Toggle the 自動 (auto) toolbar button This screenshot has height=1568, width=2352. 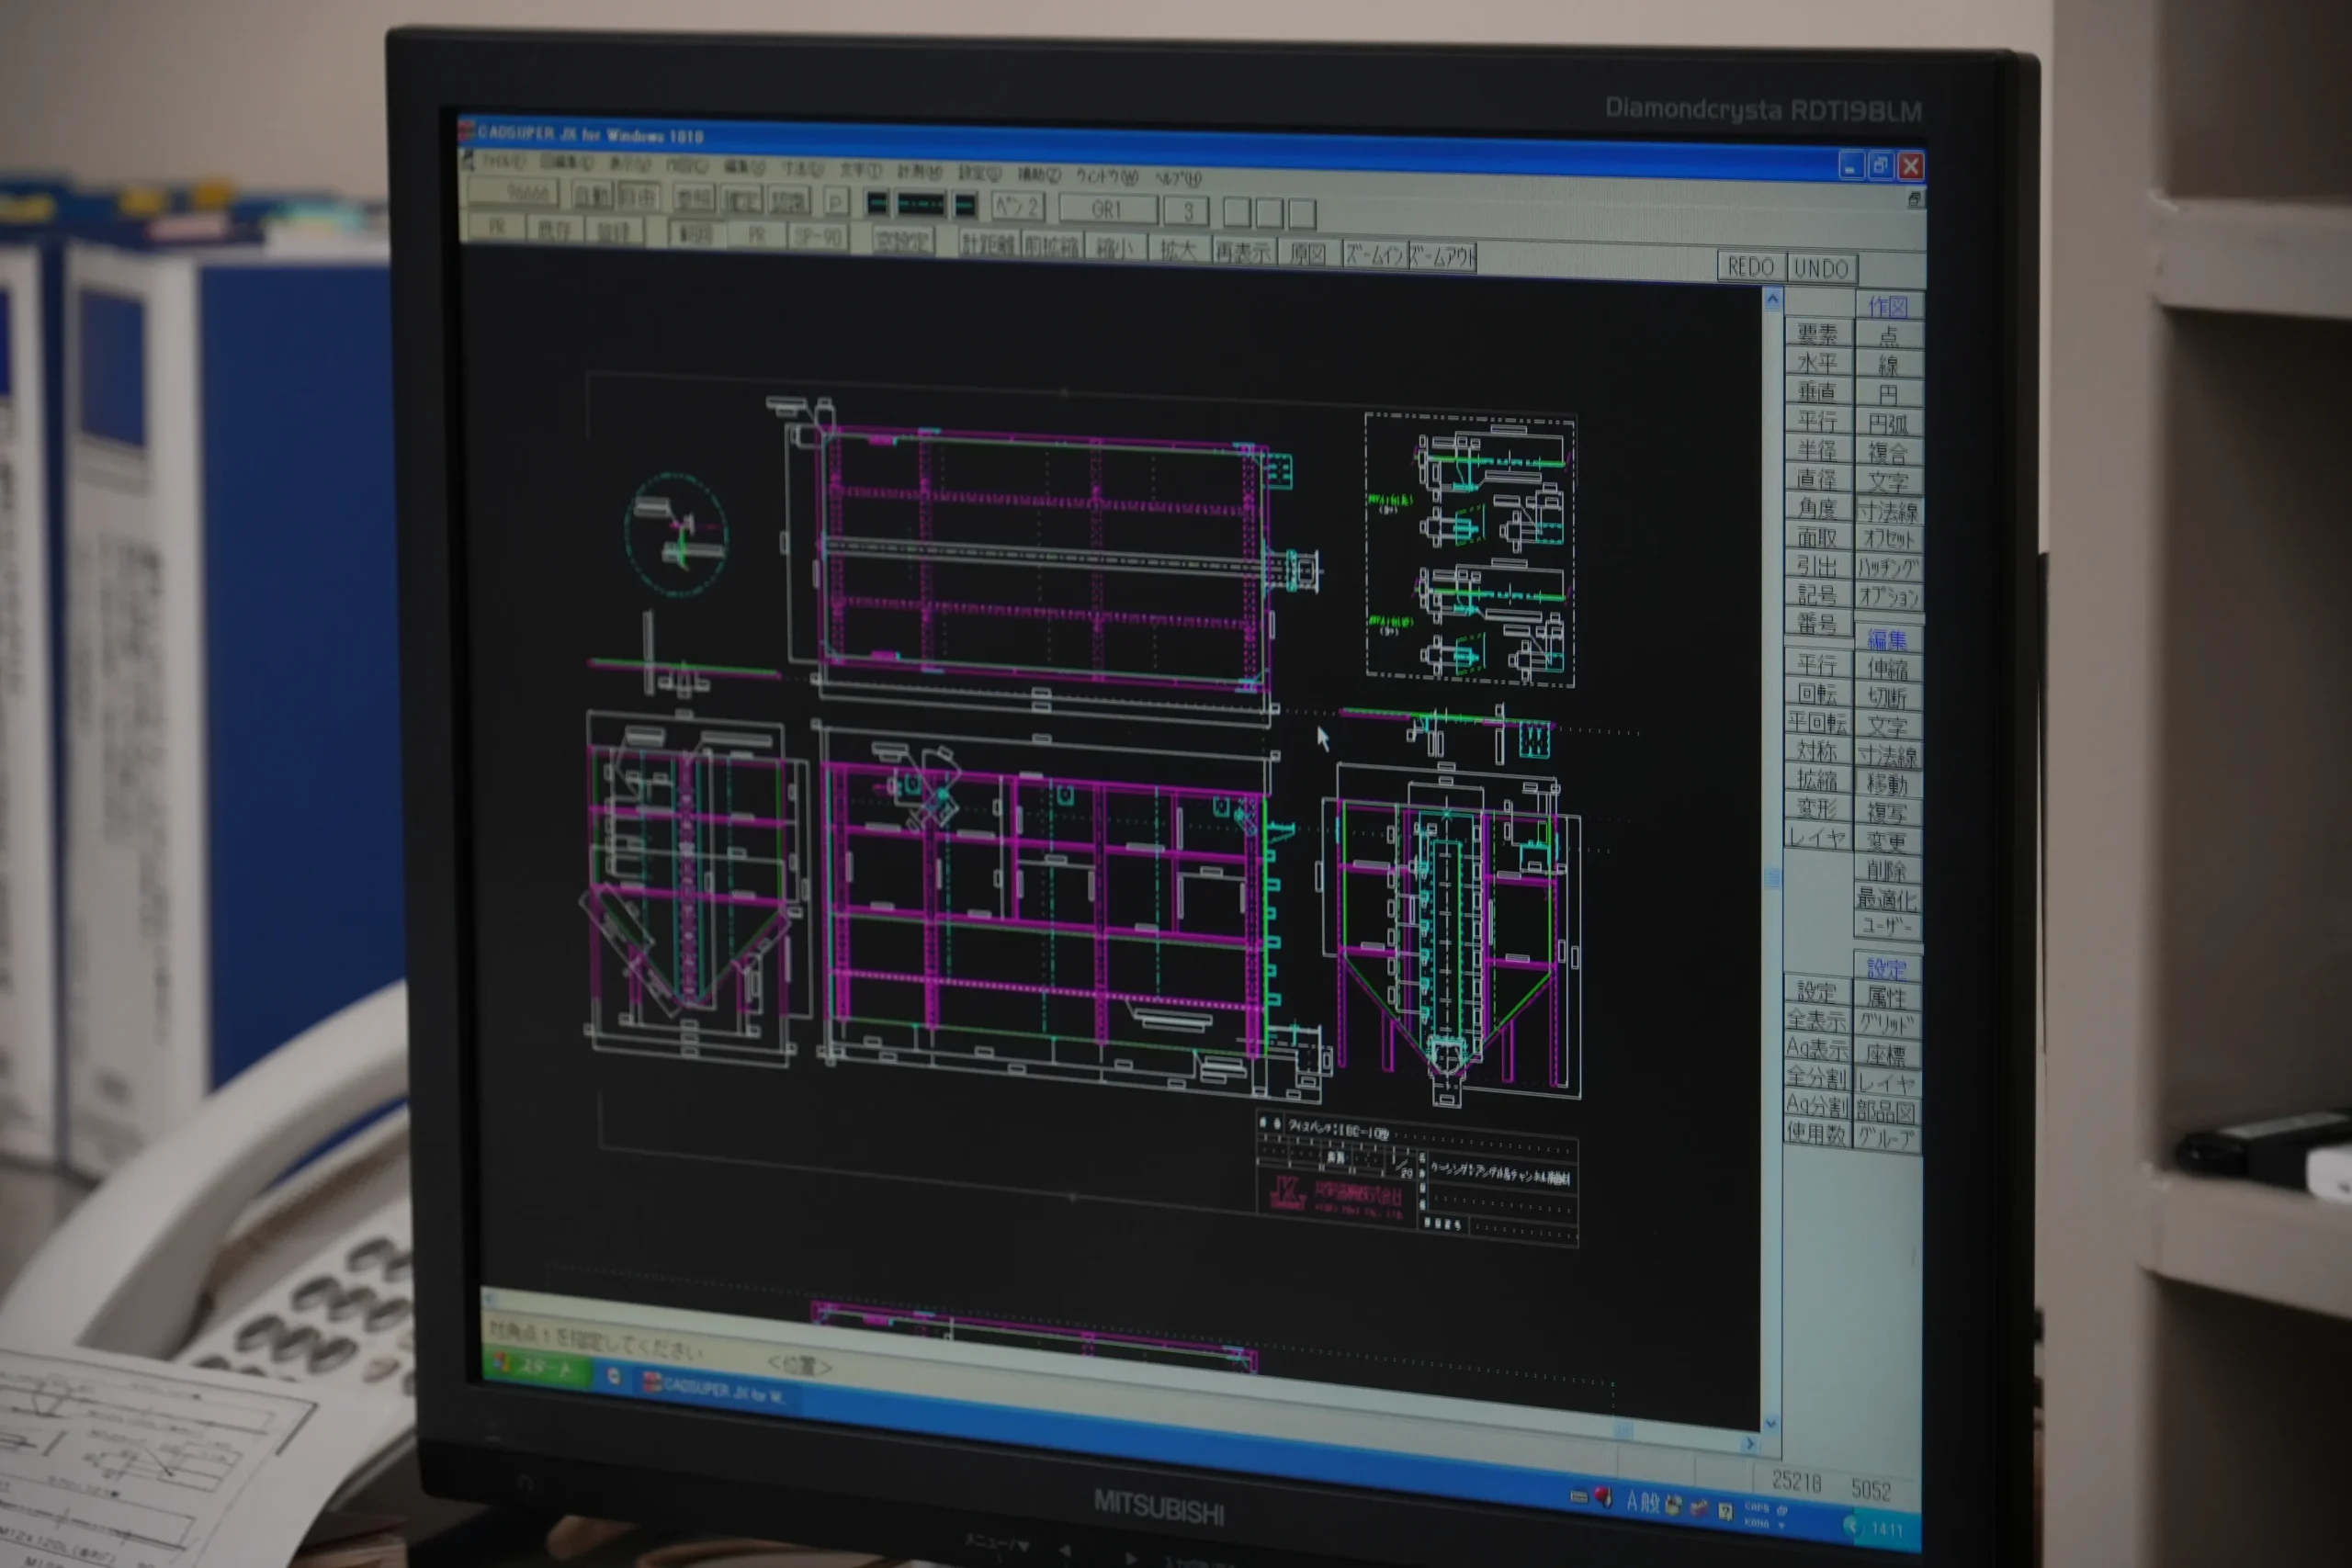coord(592,196)
